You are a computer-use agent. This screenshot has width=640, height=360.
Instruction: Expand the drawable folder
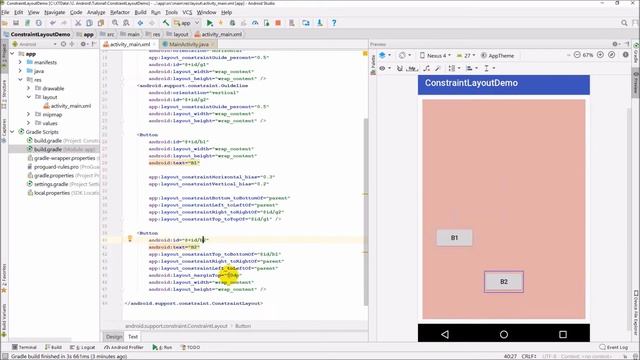29,88
